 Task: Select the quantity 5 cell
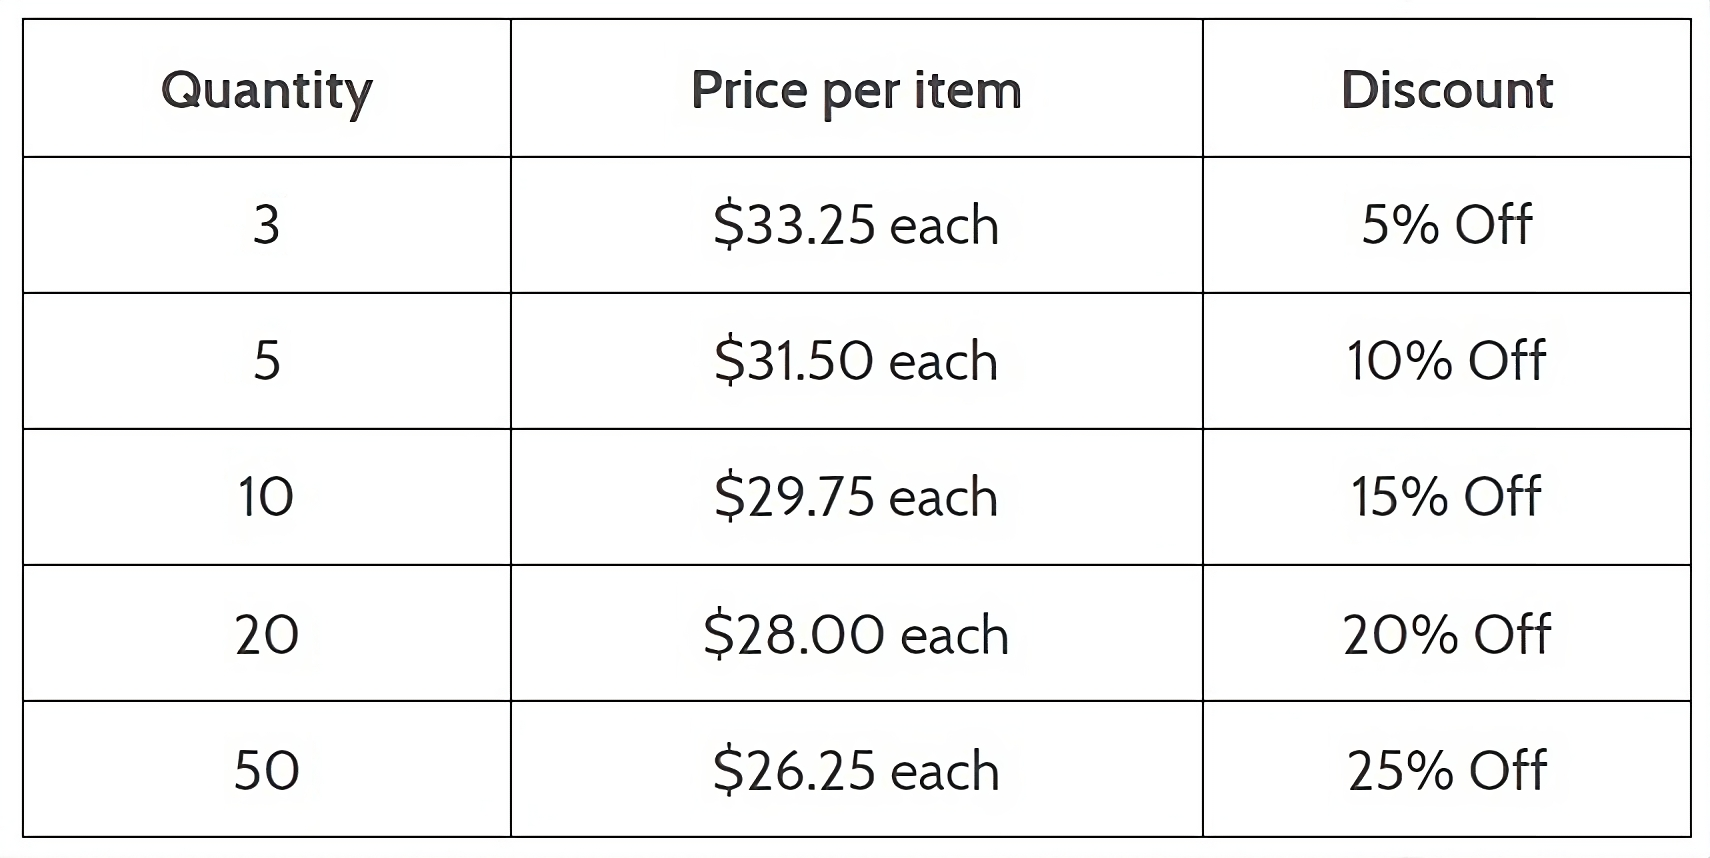click(x=266, y=361)
